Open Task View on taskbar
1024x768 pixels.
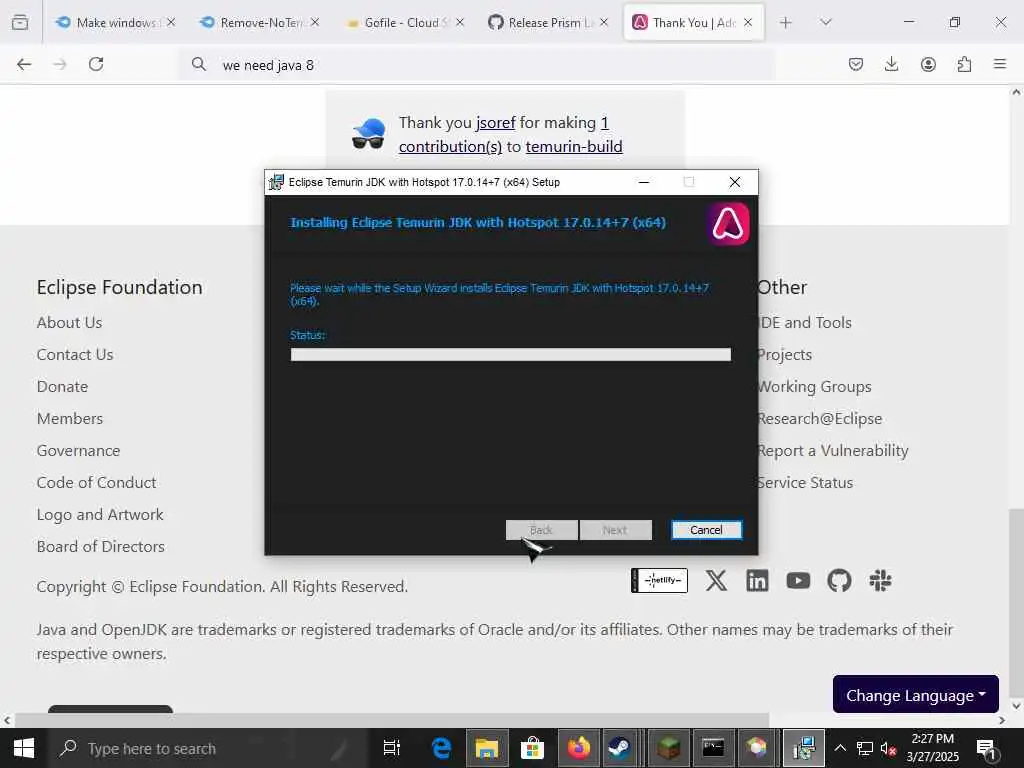coord(391,748)
